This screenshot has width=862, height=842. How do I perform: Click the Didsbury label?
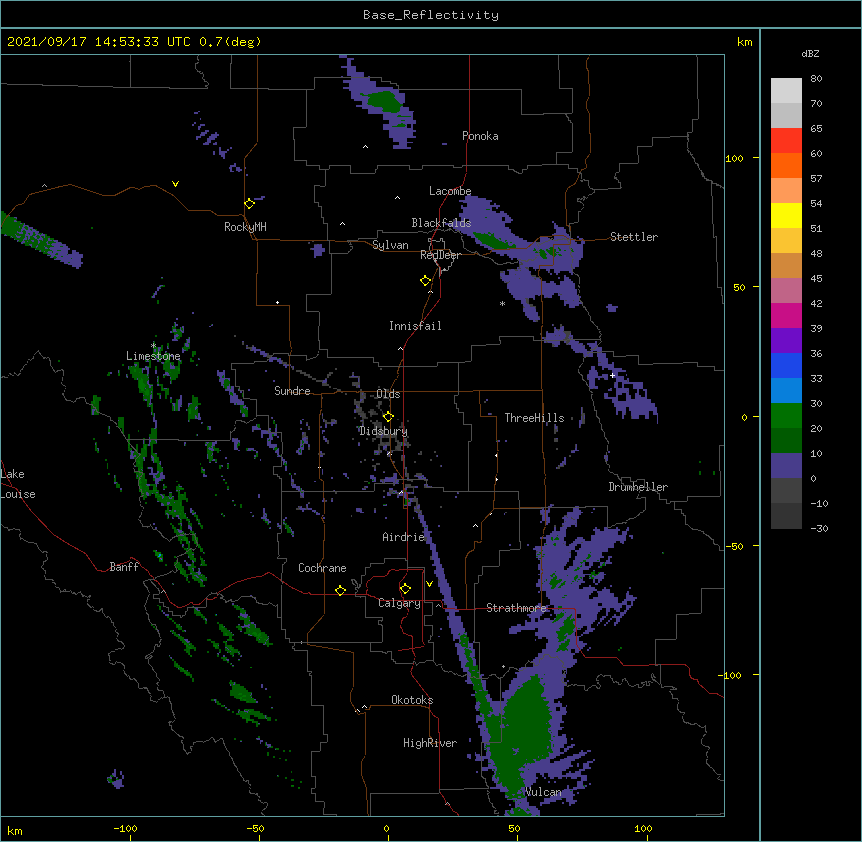coord(383,431)
